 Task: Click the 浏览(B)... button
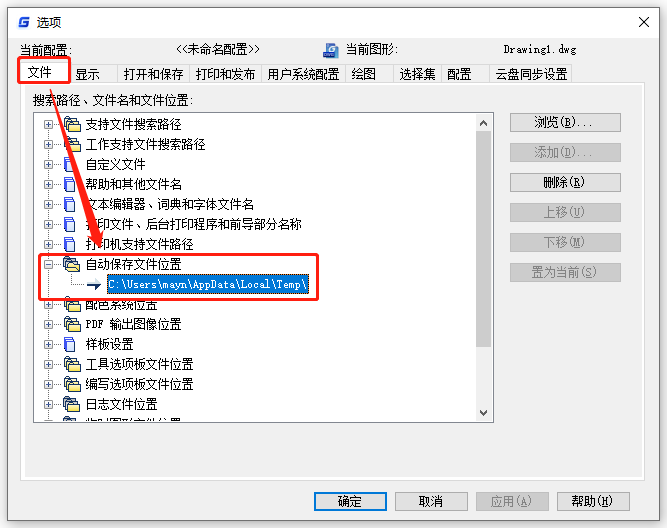565,123
